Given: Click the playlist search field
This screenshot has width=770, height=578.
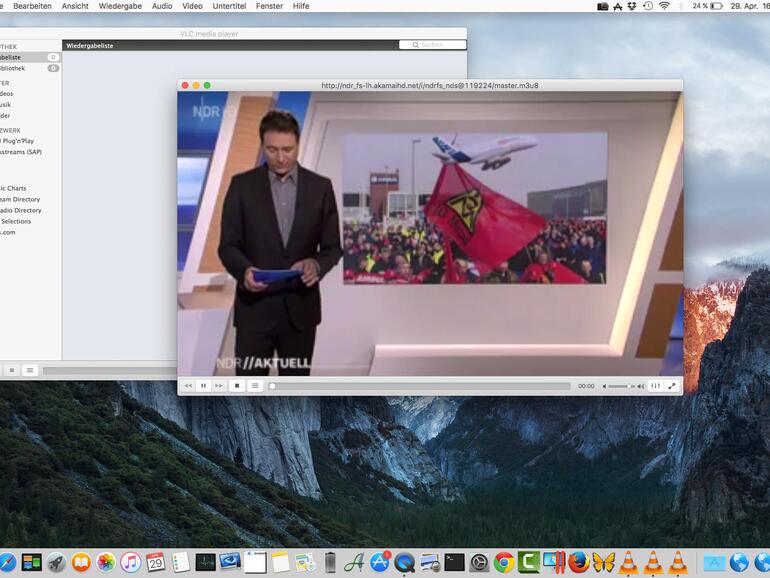Looking at the screenshot, I should [x=433, y=45].
